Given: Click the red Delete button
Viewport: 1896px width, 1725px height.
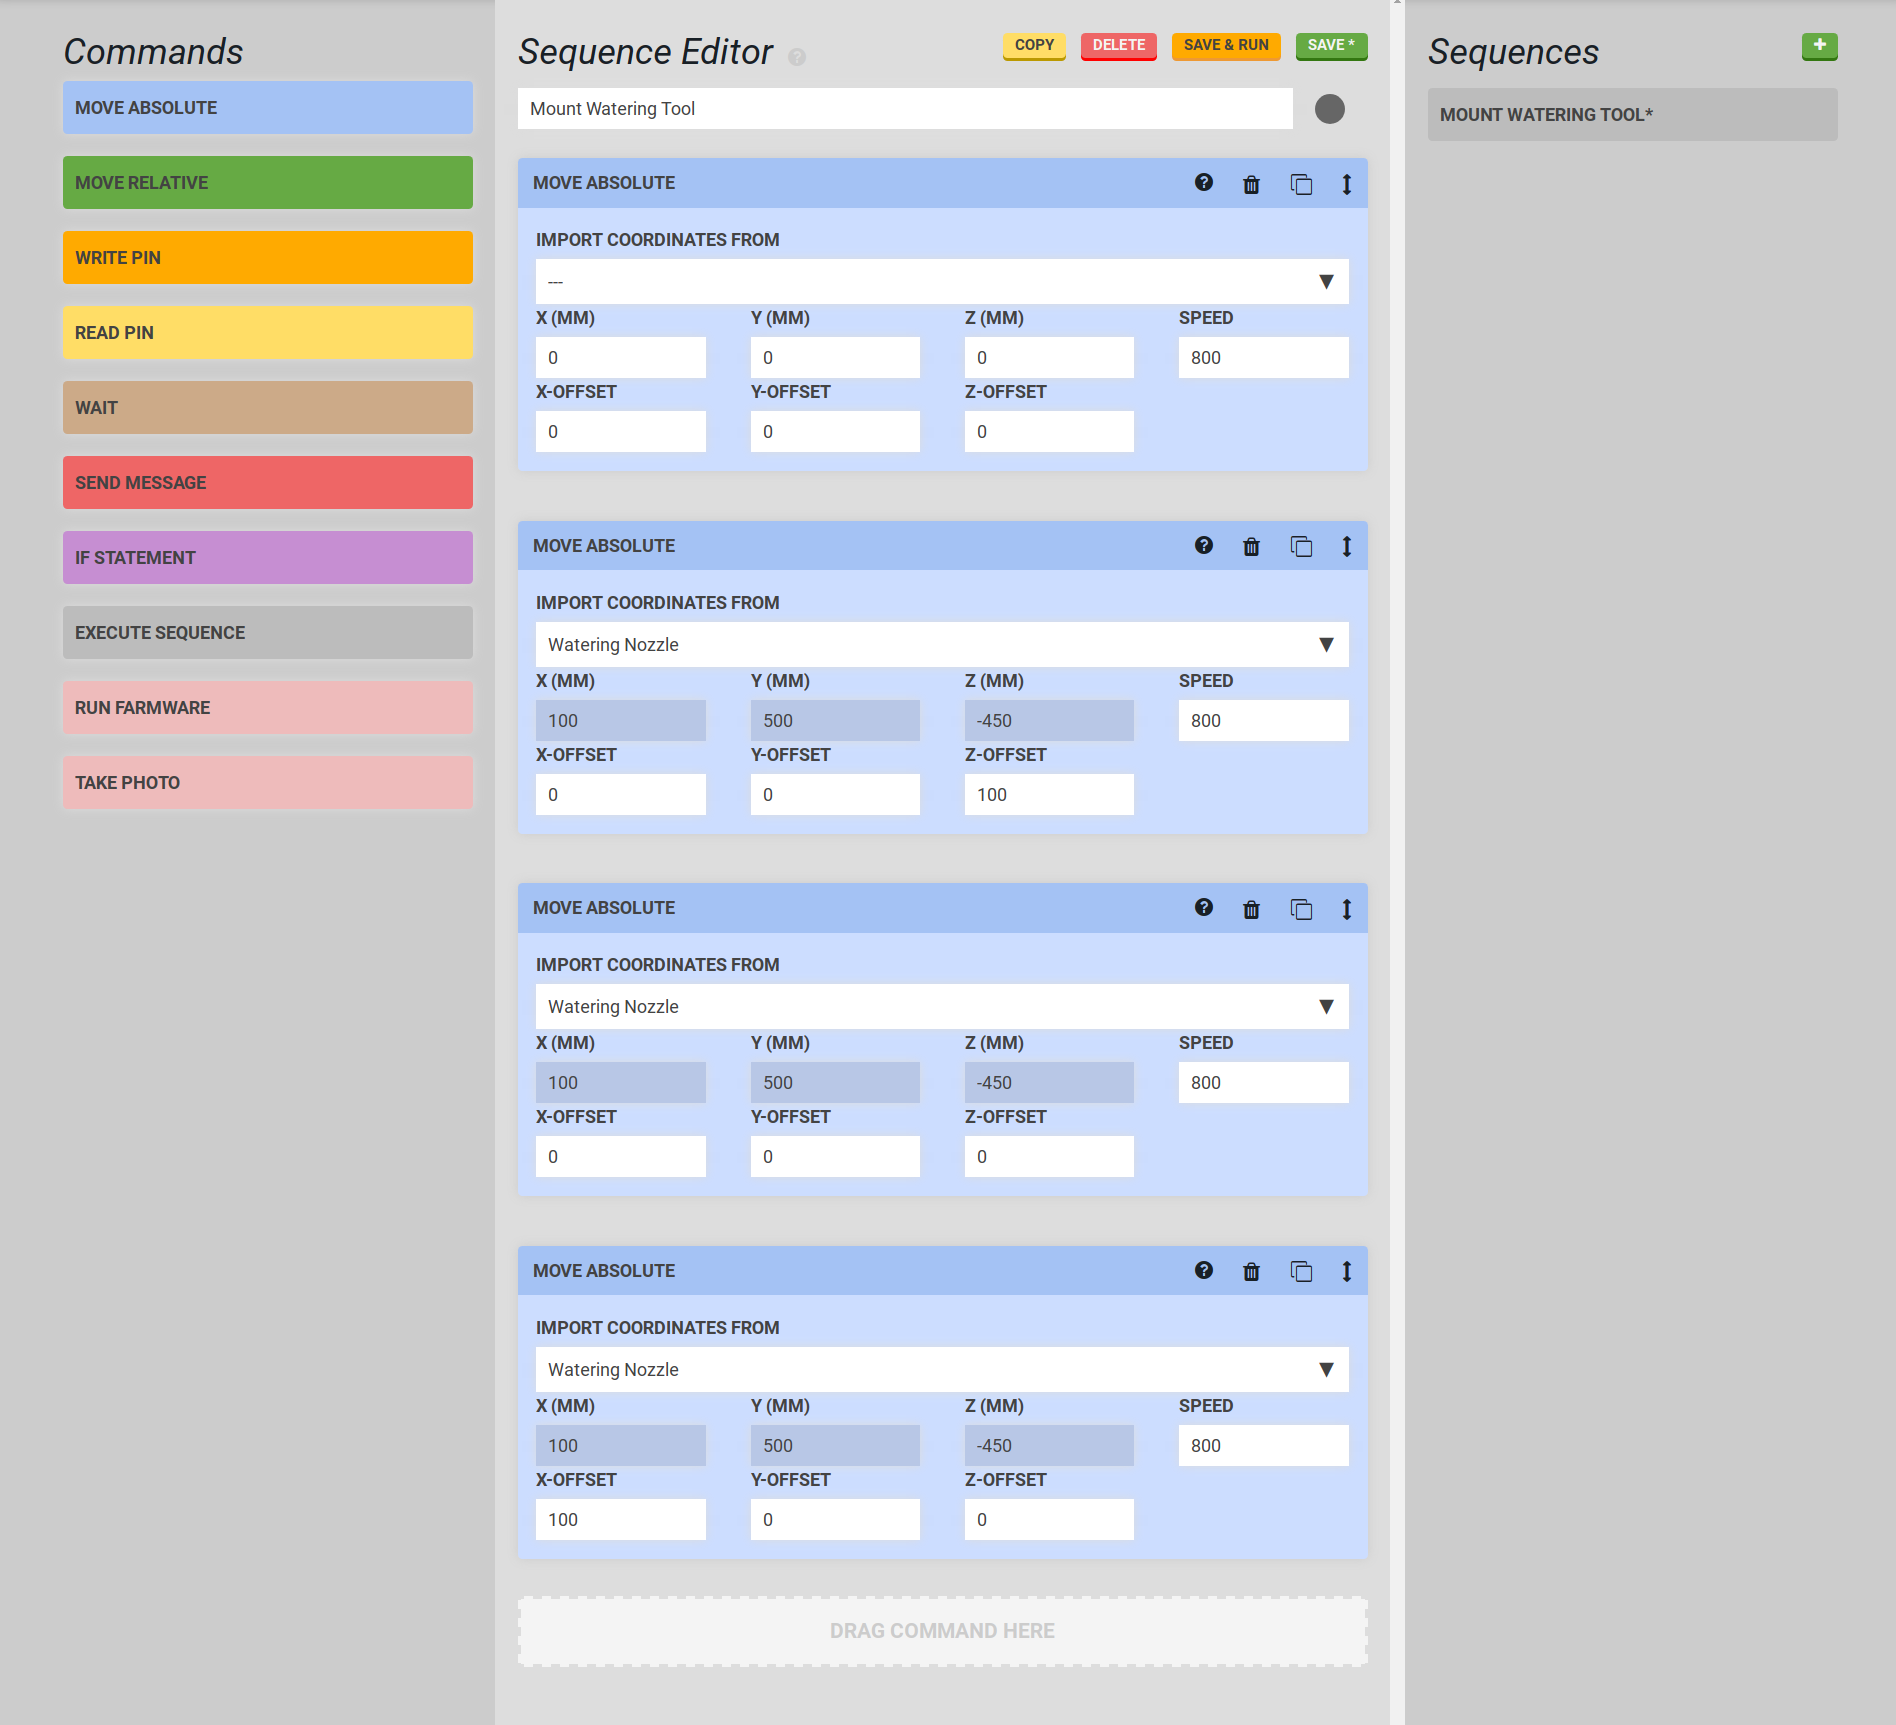Looking at the screenshot, I should click(1118, 46).
